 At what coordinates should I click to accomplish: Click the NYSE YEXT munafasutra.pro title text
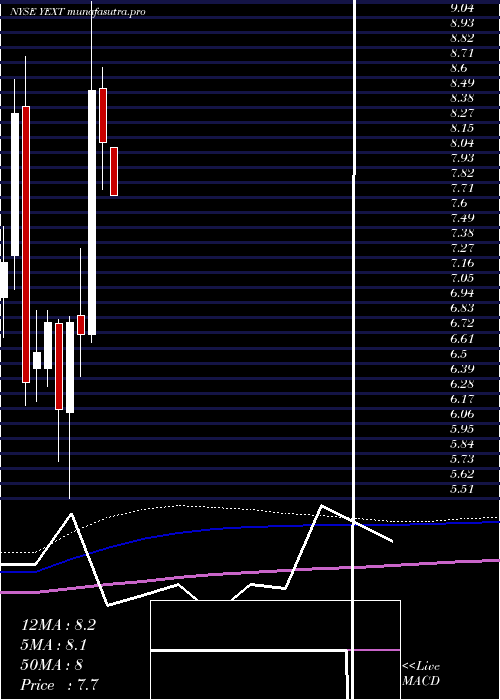tap(78, 12)
